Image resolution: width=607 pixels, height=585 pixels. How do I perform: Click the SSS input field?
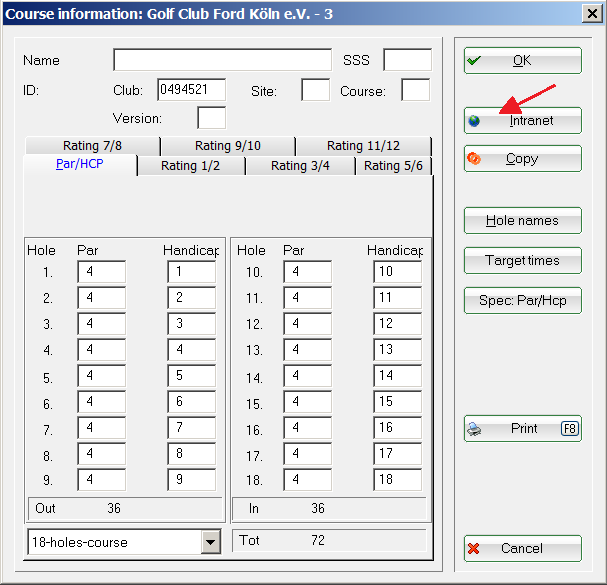coord(407,60)
